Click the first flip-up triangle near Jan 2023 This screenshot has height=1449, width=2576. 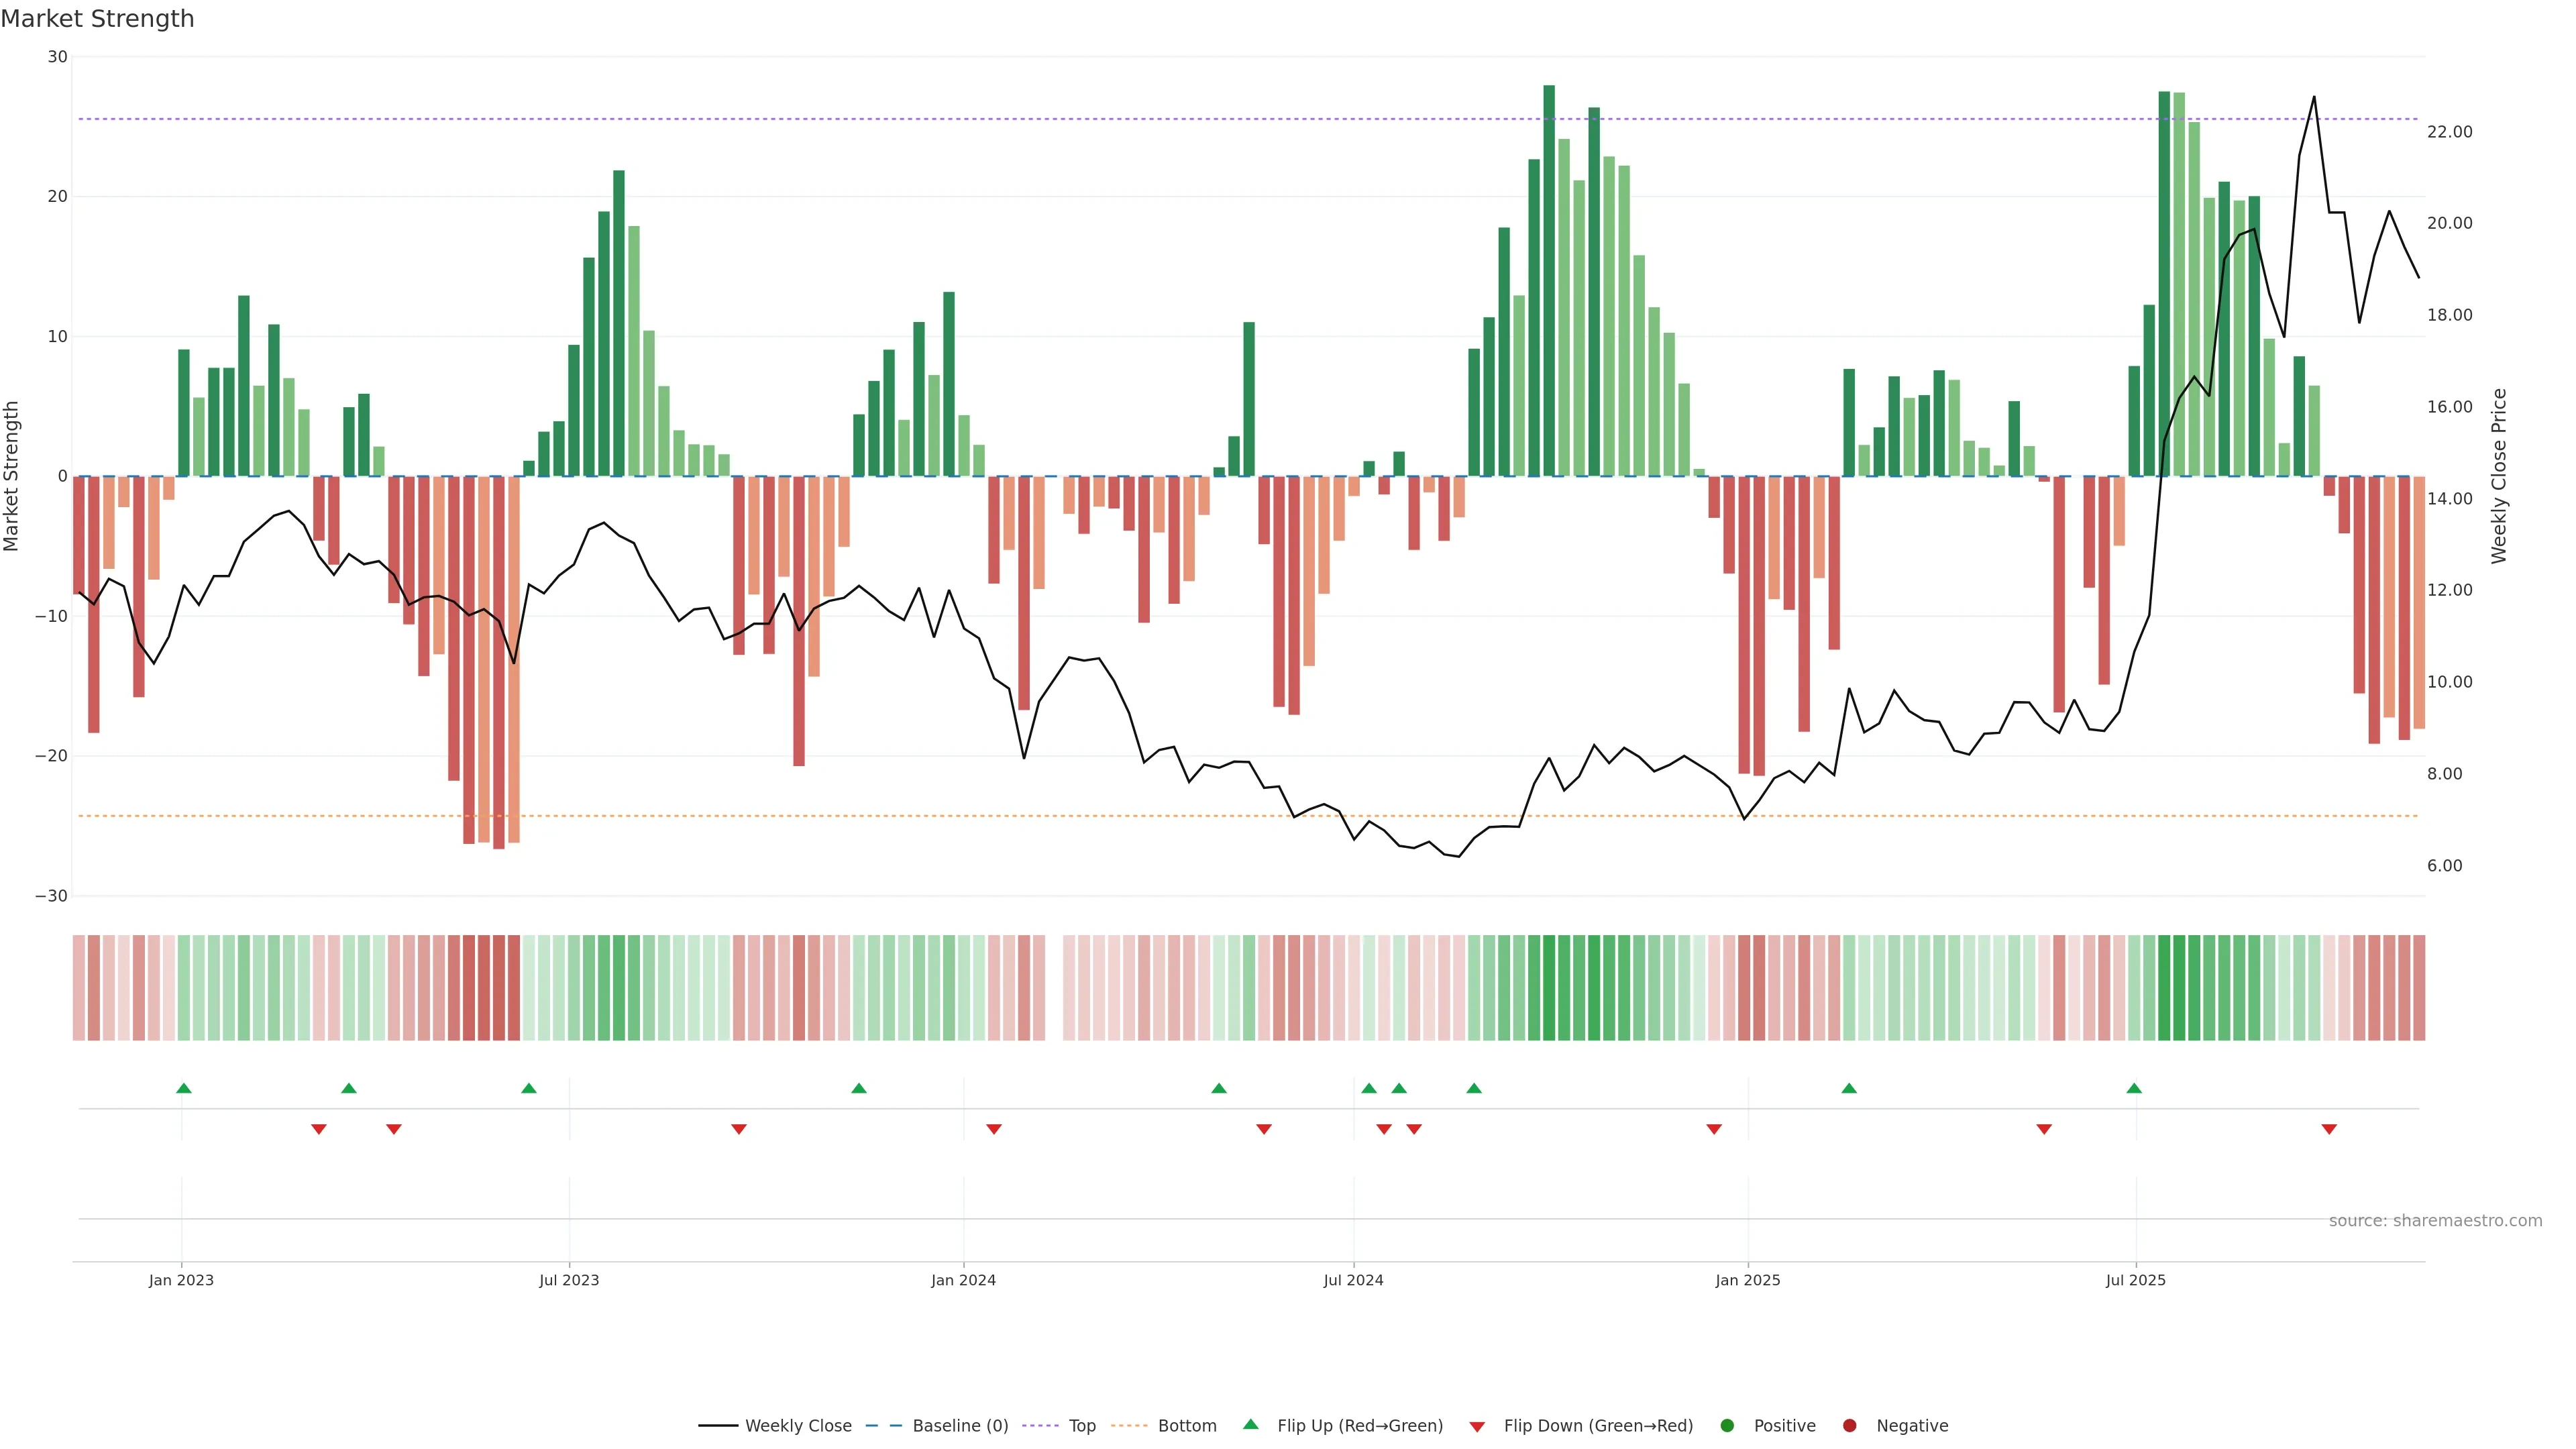pos(184,1088)
